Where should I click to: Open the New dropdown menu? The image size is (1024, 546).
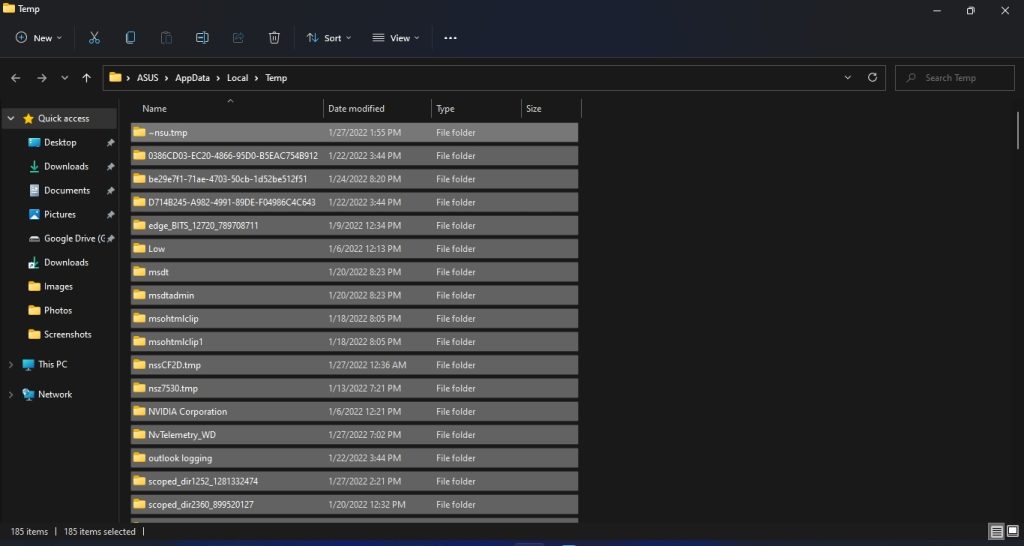point(39,38)
